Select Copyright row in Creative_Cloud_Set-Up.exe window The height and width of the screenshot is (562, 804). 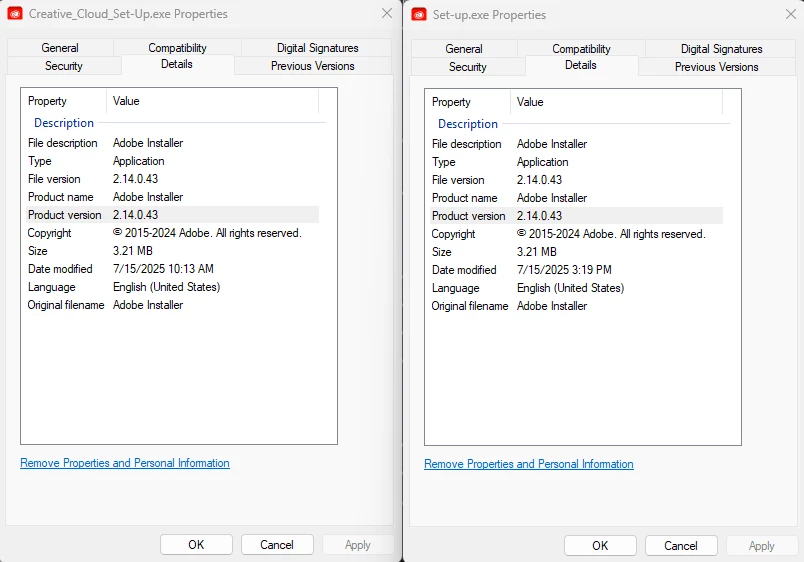172,233
